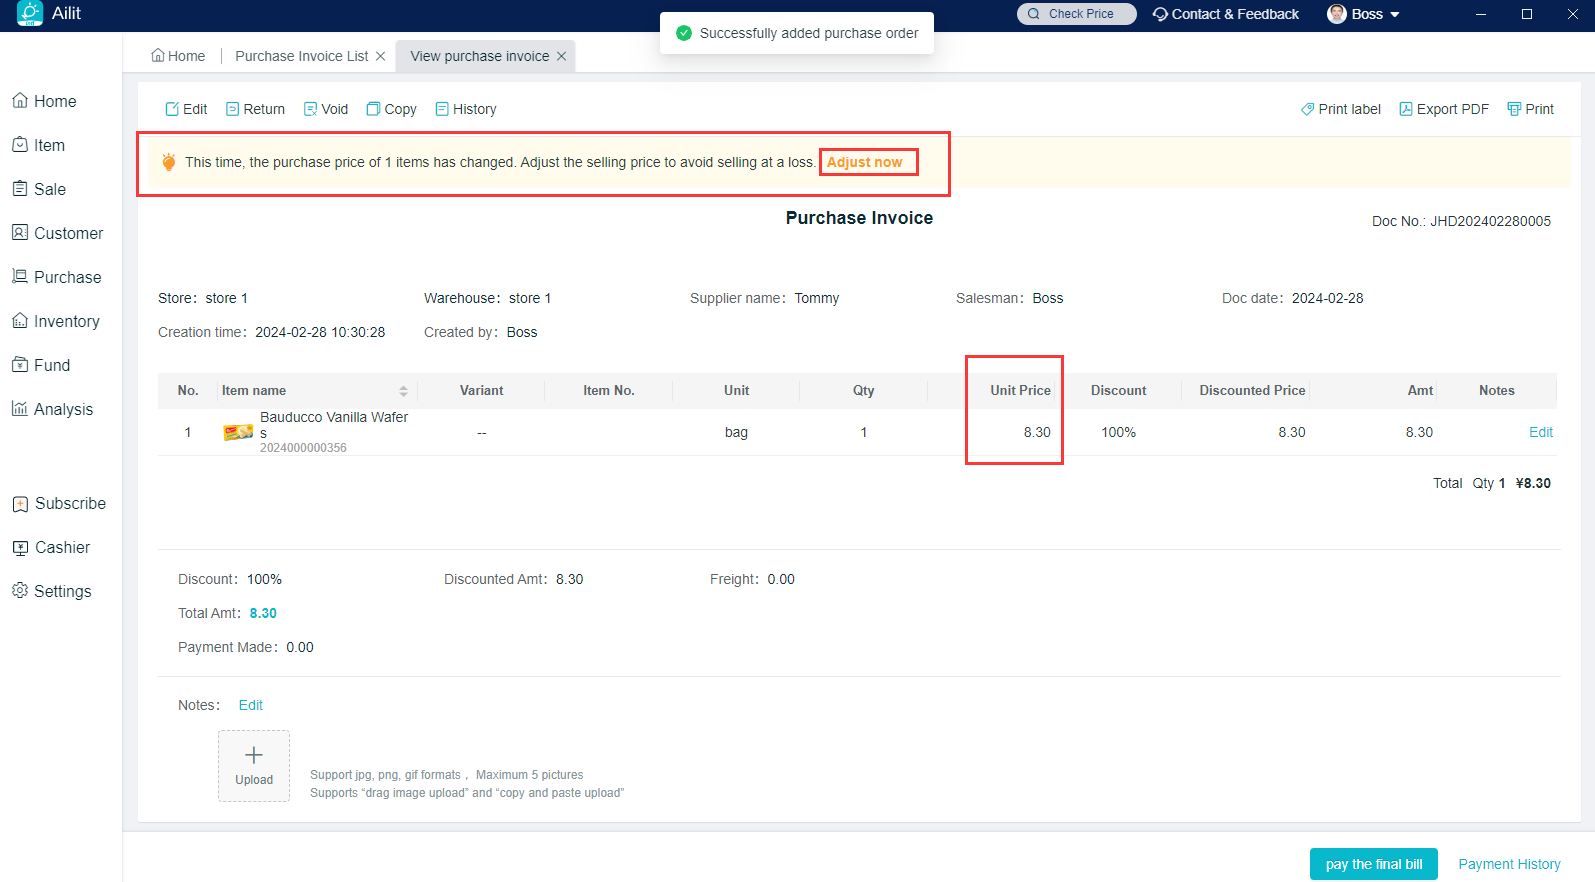The image size is (1595, 882).
Task: Open the Boss user dropdown
Action: click(x=1364, y=14)
